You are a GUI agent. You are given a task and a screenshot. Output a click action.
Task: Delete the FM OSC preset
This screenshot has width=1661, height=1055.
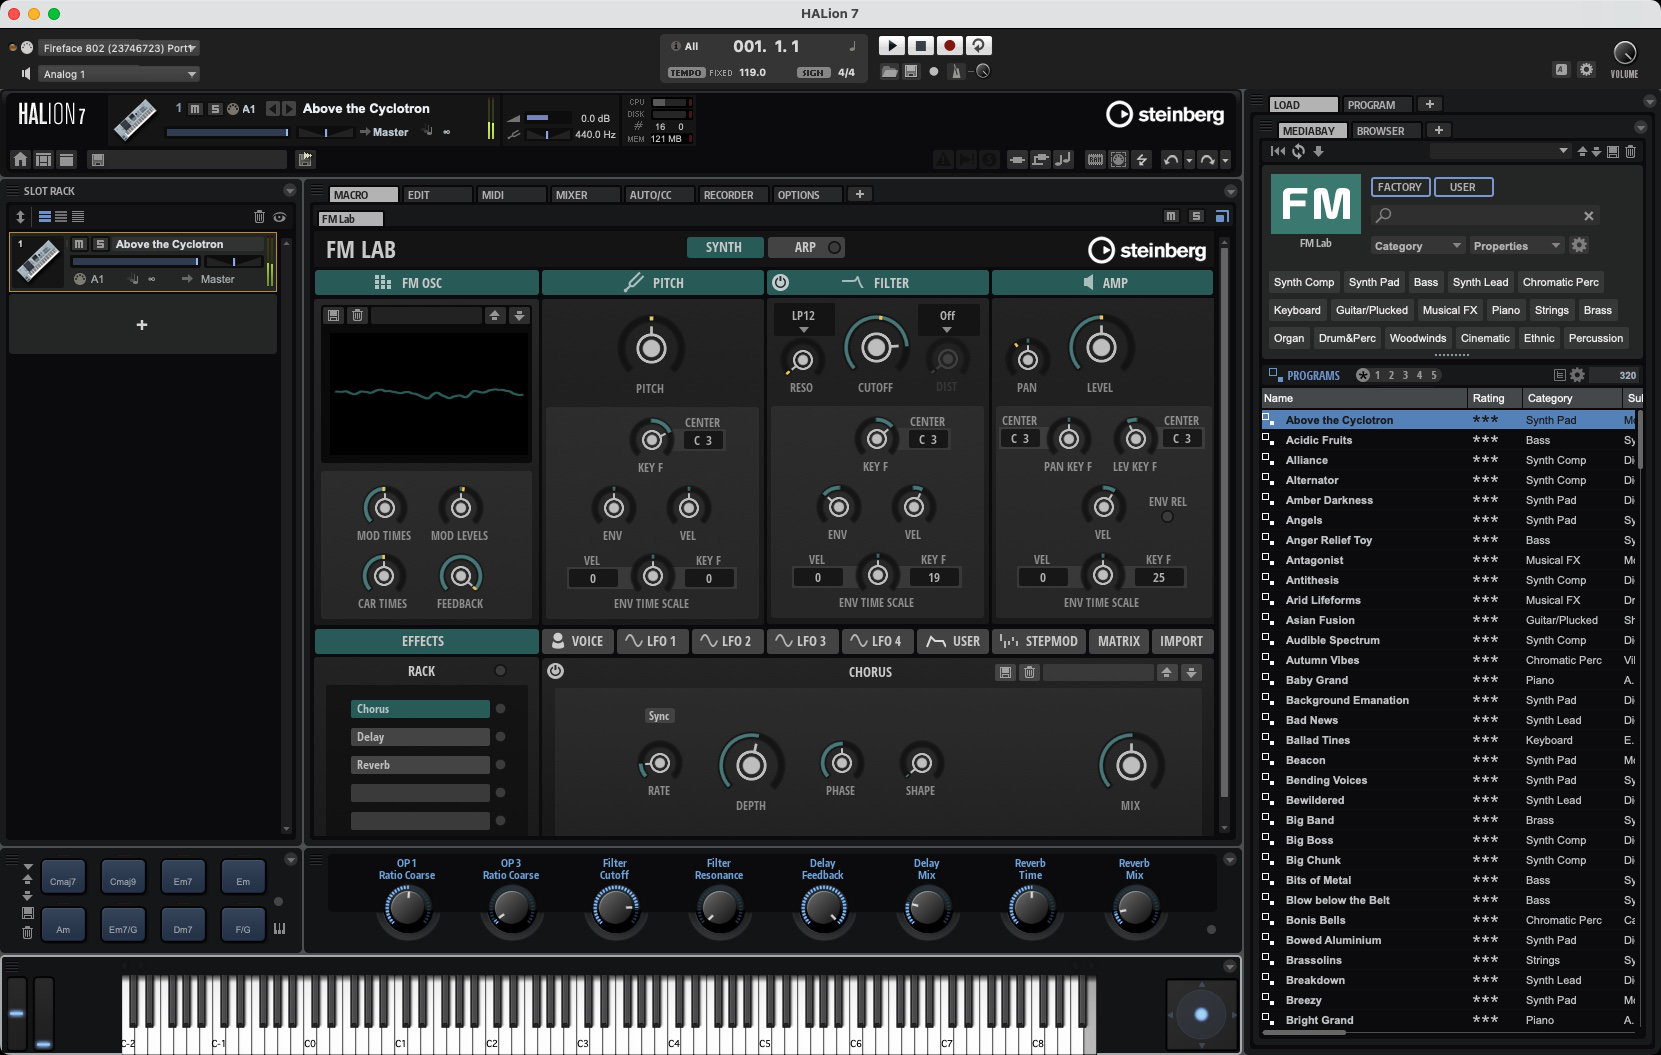coord(357,315)
